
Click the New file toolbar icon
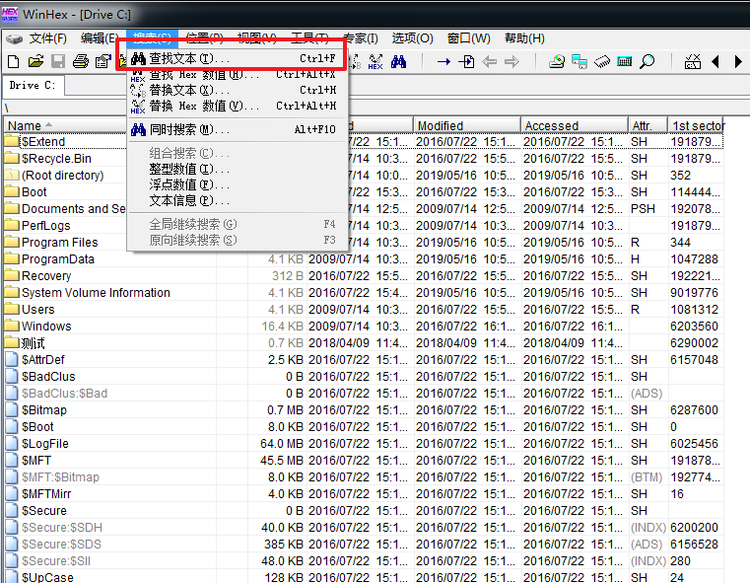pos(13,62)
